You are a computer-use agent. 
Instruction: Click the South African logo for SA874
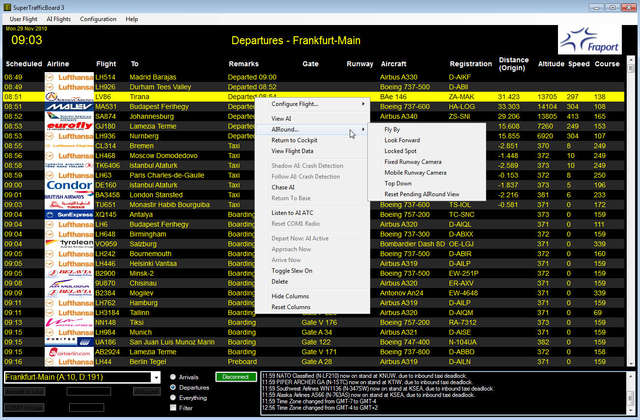(69, 116)
